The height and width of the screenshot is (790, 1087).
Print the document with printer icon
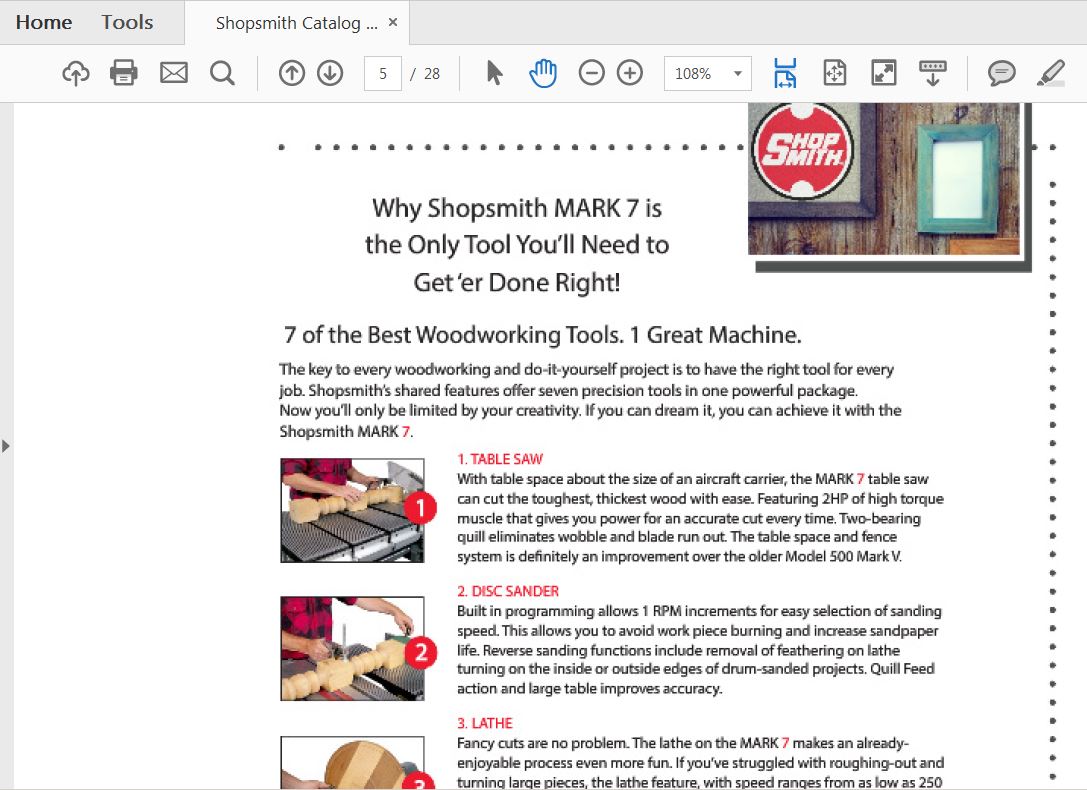pos(123,73)
